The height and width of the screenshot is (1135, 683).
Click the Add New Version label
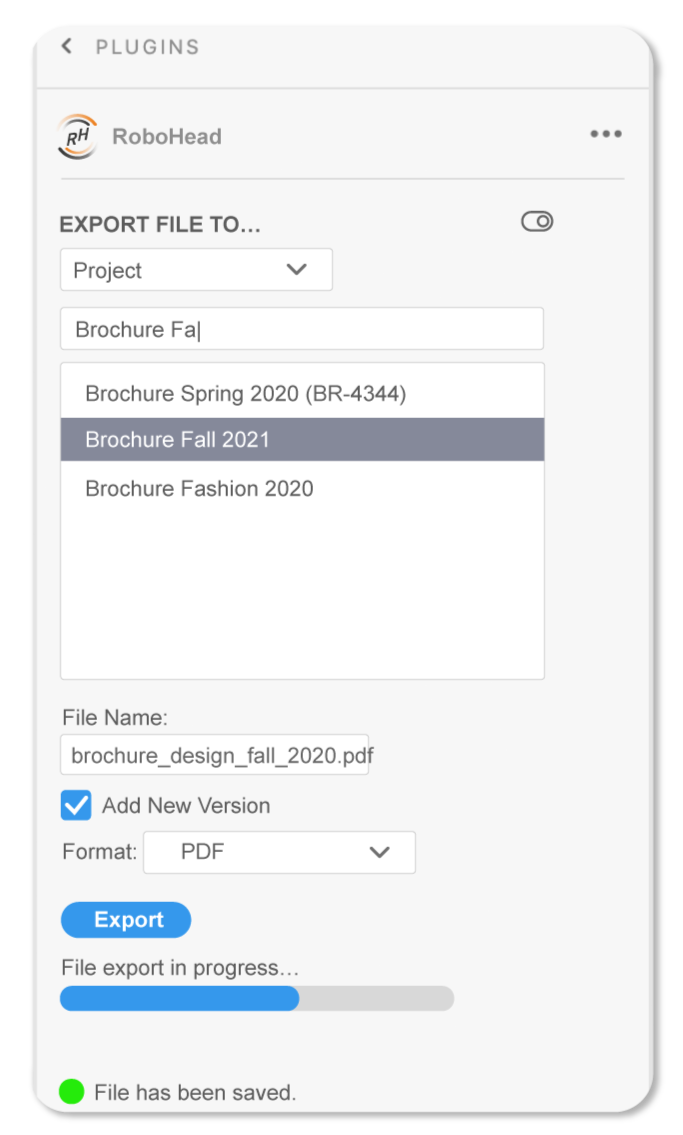tap(186, 806)
